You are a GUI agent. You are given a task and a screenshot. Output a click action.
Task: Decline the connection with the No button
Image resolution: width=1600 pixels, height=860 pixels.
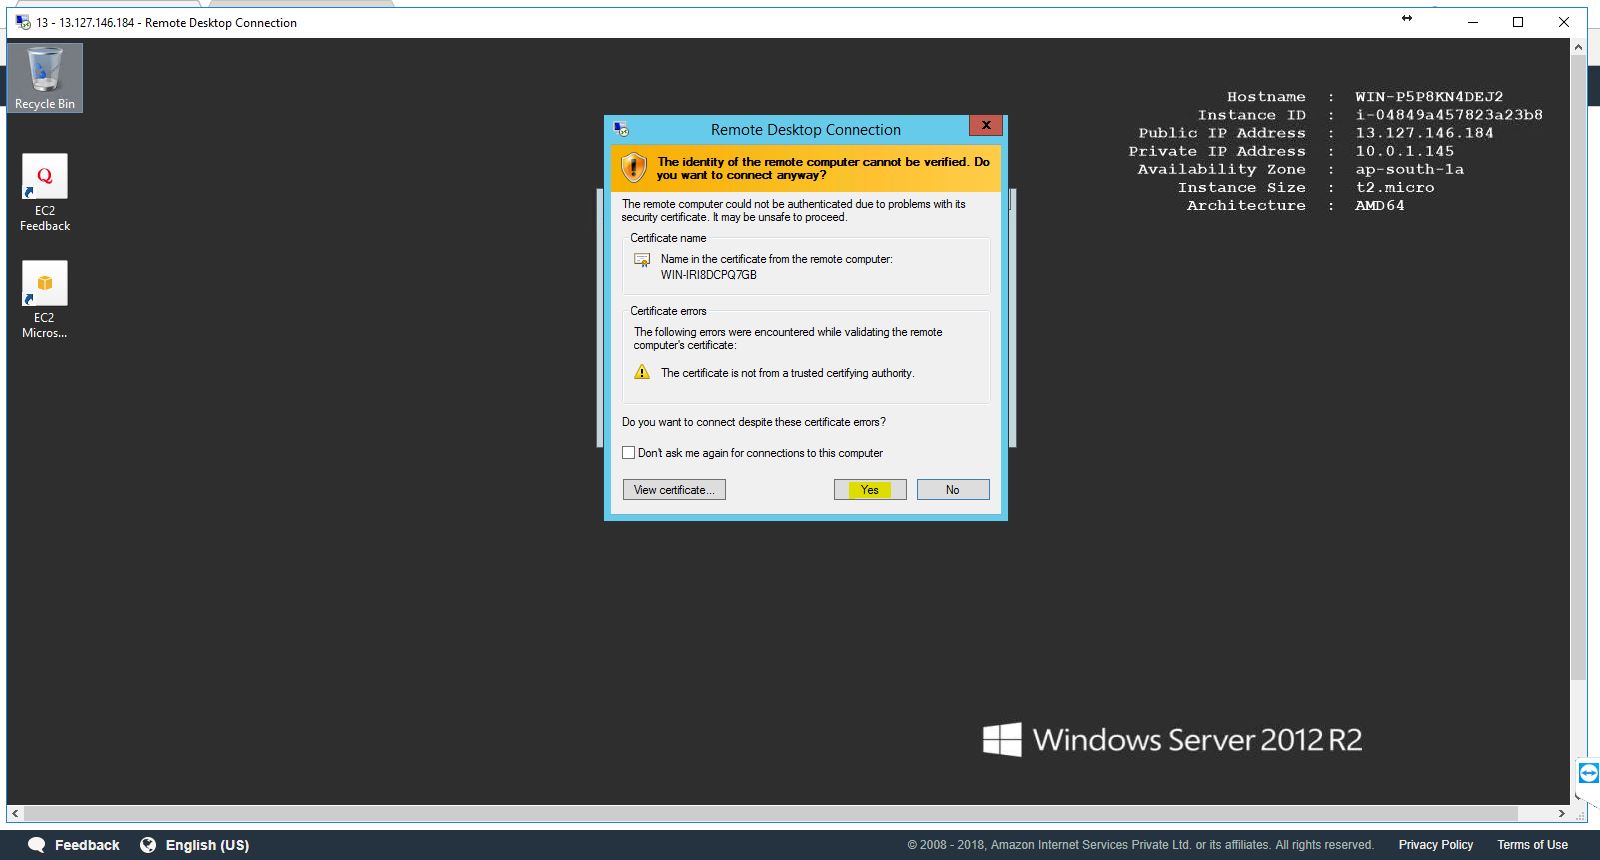(x=953, y=490)
